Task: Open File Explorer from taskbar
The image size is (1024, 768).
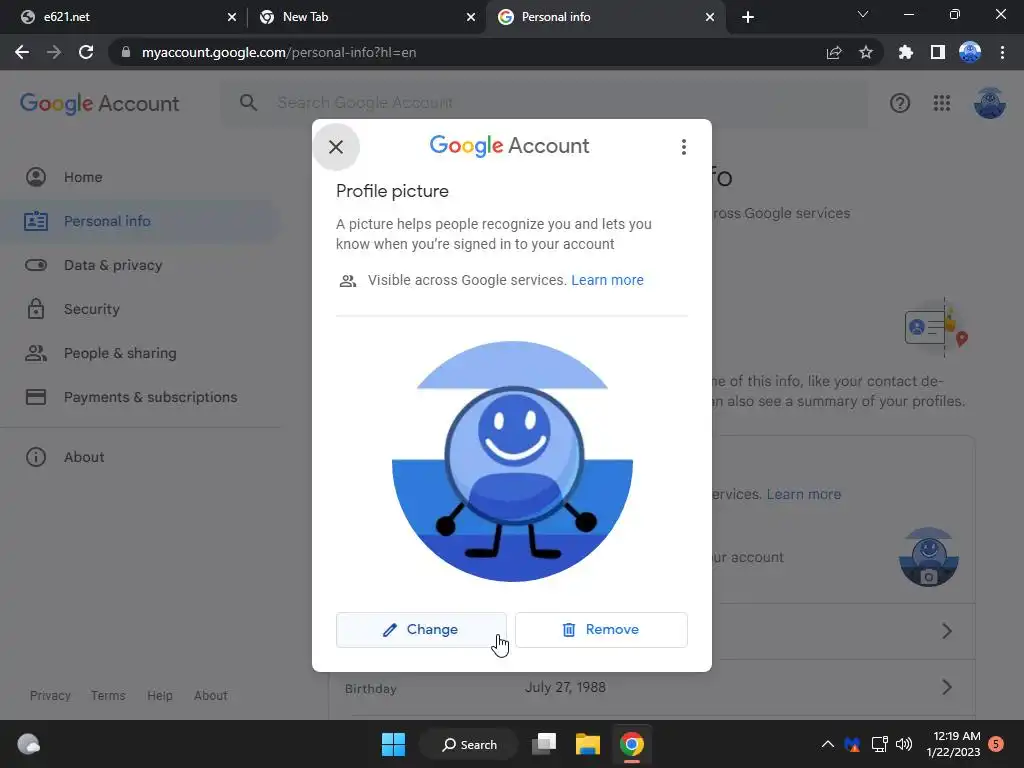Action: [588, 744]
